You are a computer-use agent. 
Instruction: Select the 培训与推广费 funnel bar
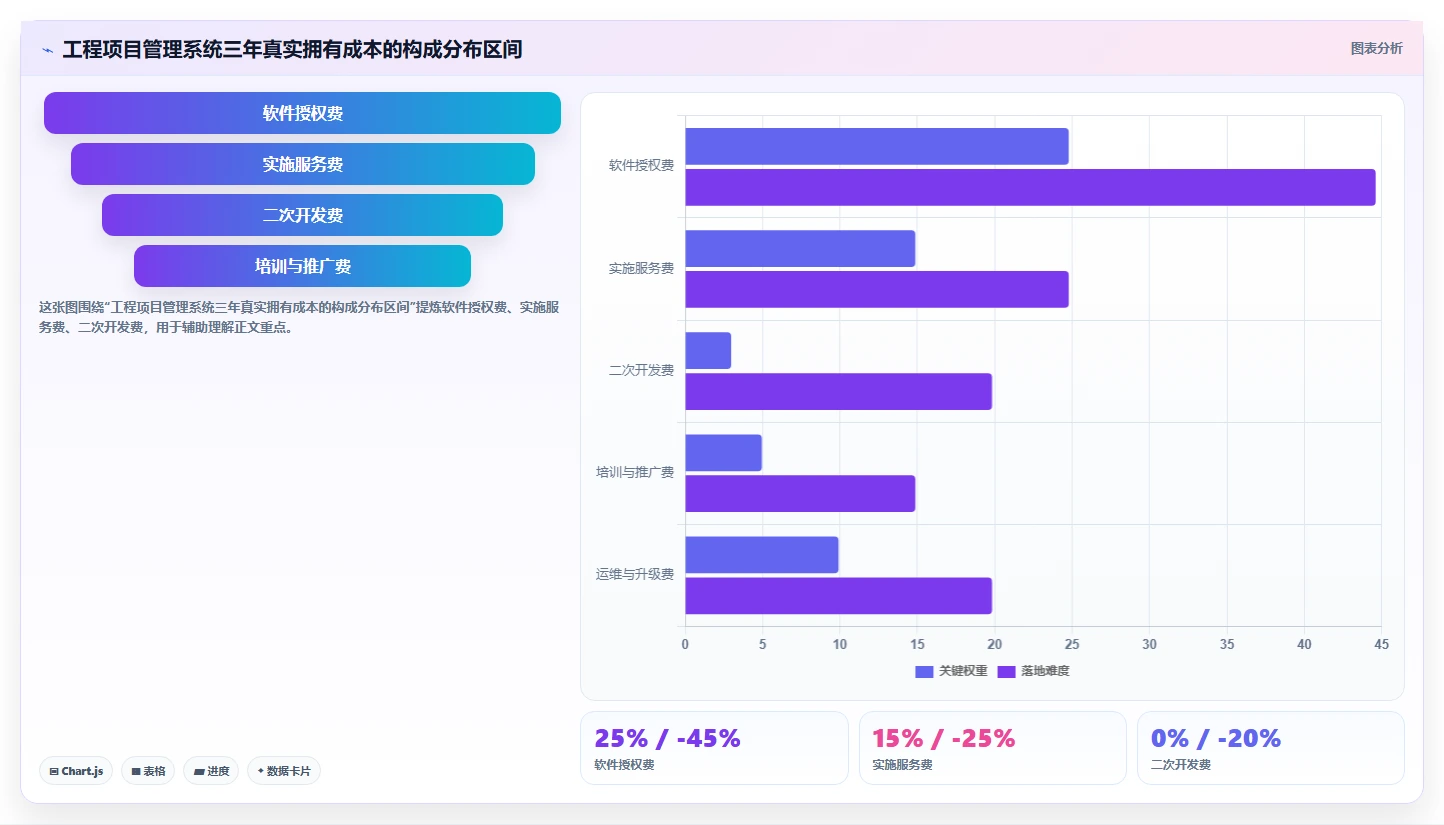click(x=302, y=266)
